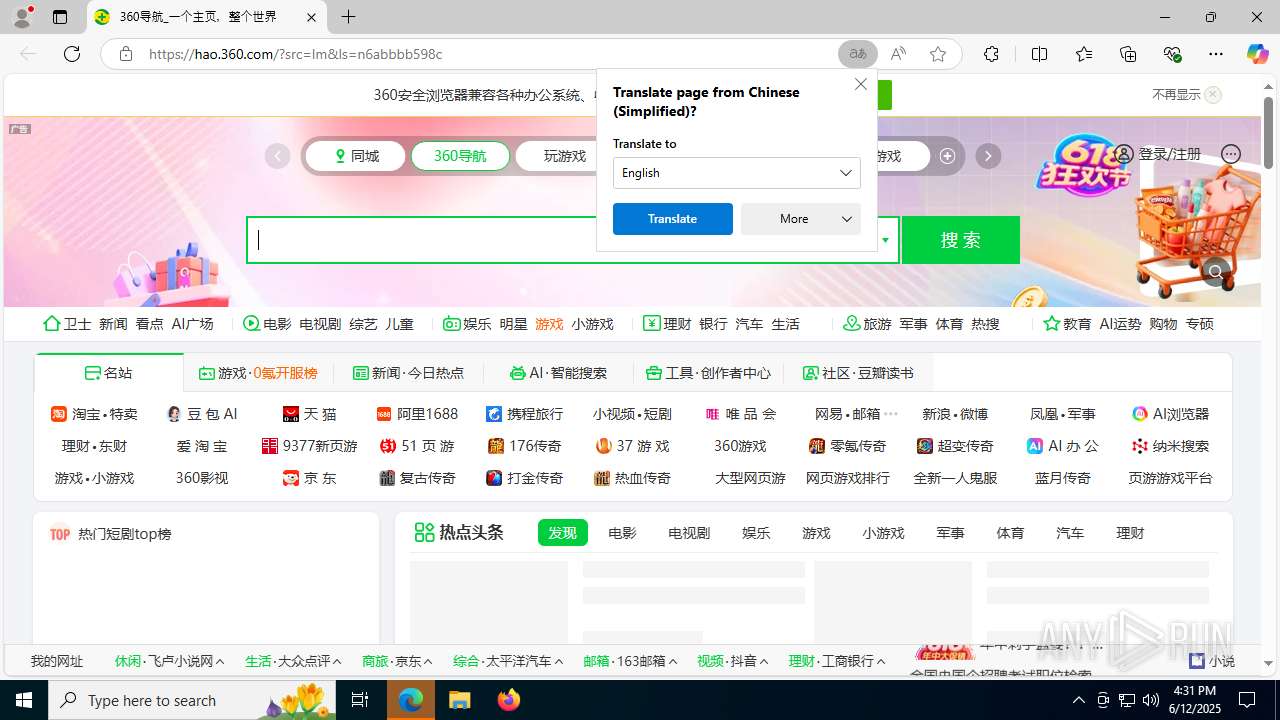Add page to favorites star icon
This screenshot has height=720, width=1280.
938,54
